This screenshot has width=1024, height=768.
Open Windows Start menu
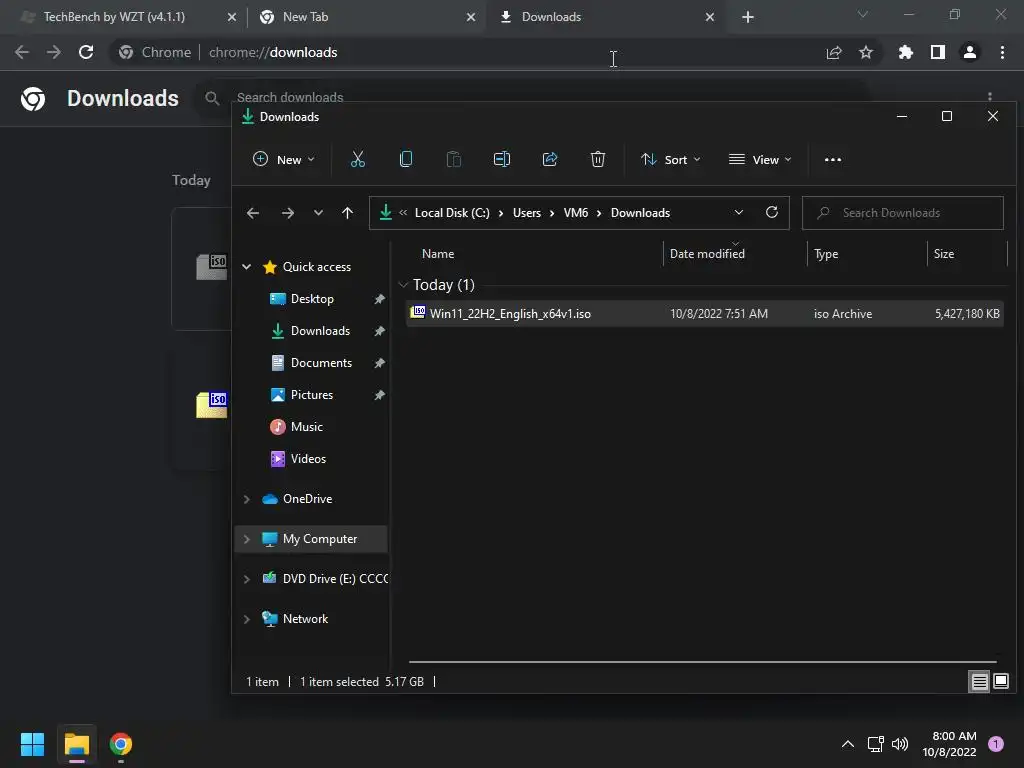pos(32,744)
